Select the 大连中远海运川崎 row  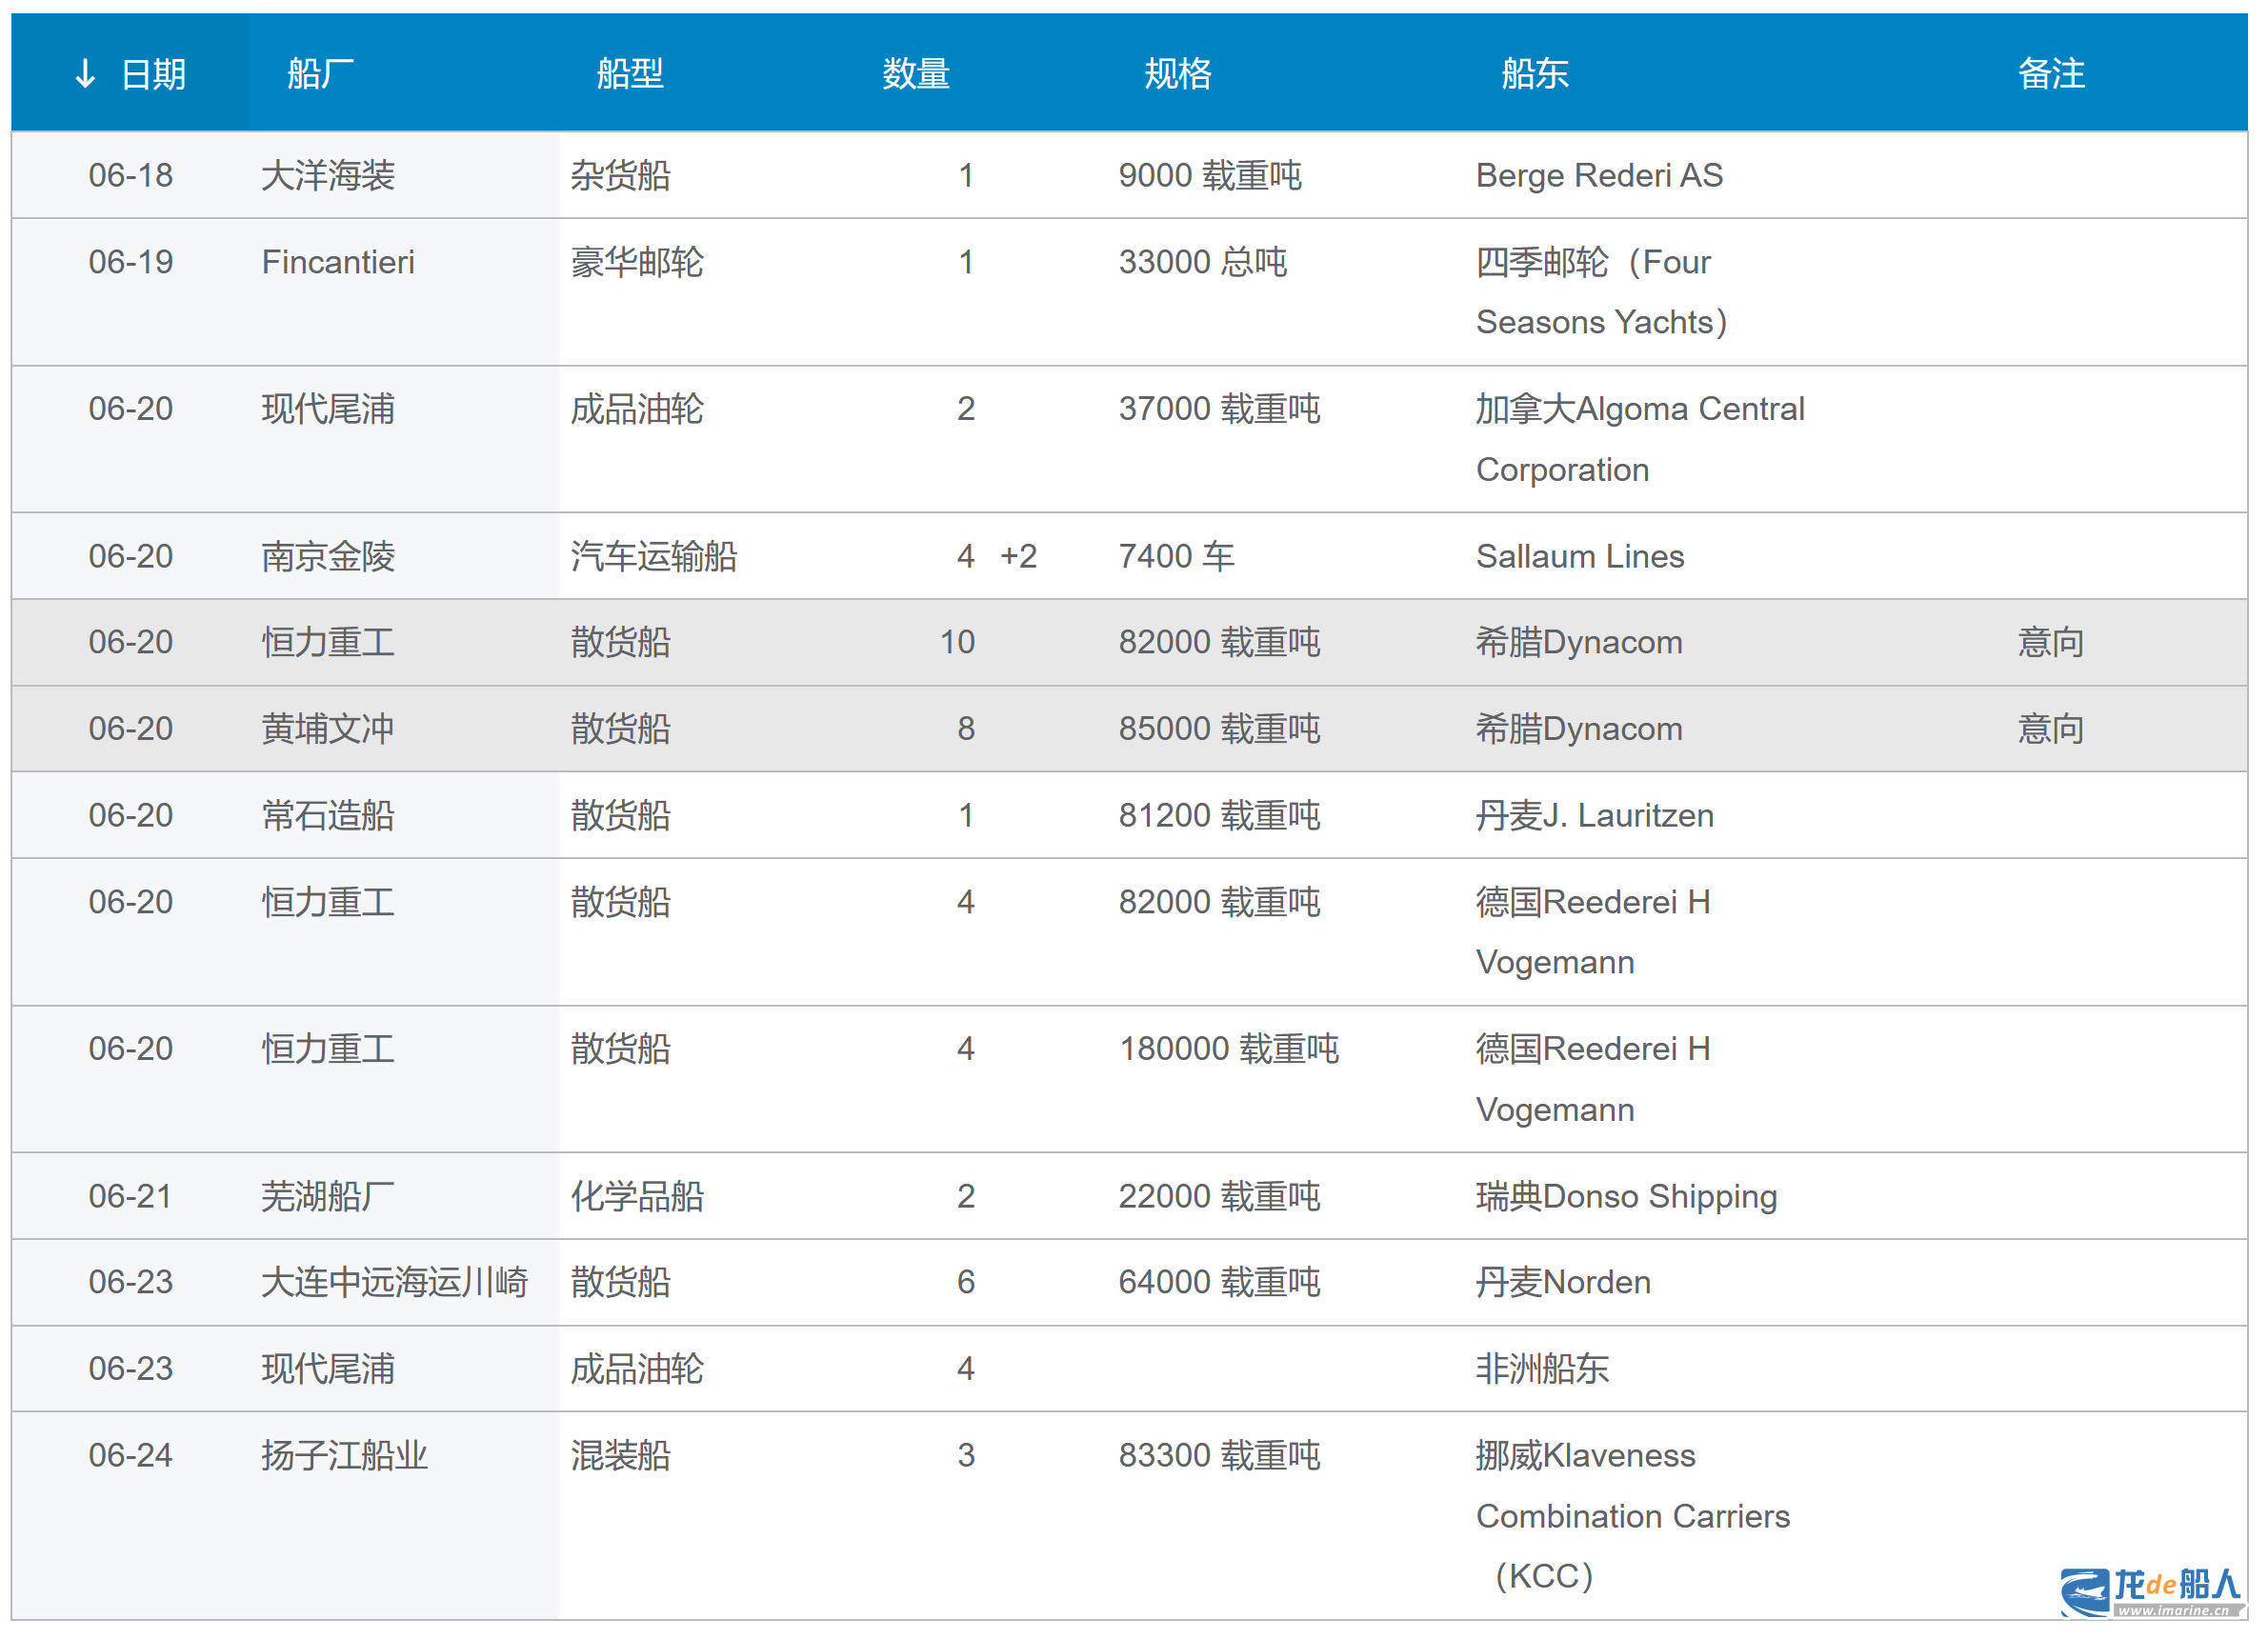point(394,1282)
